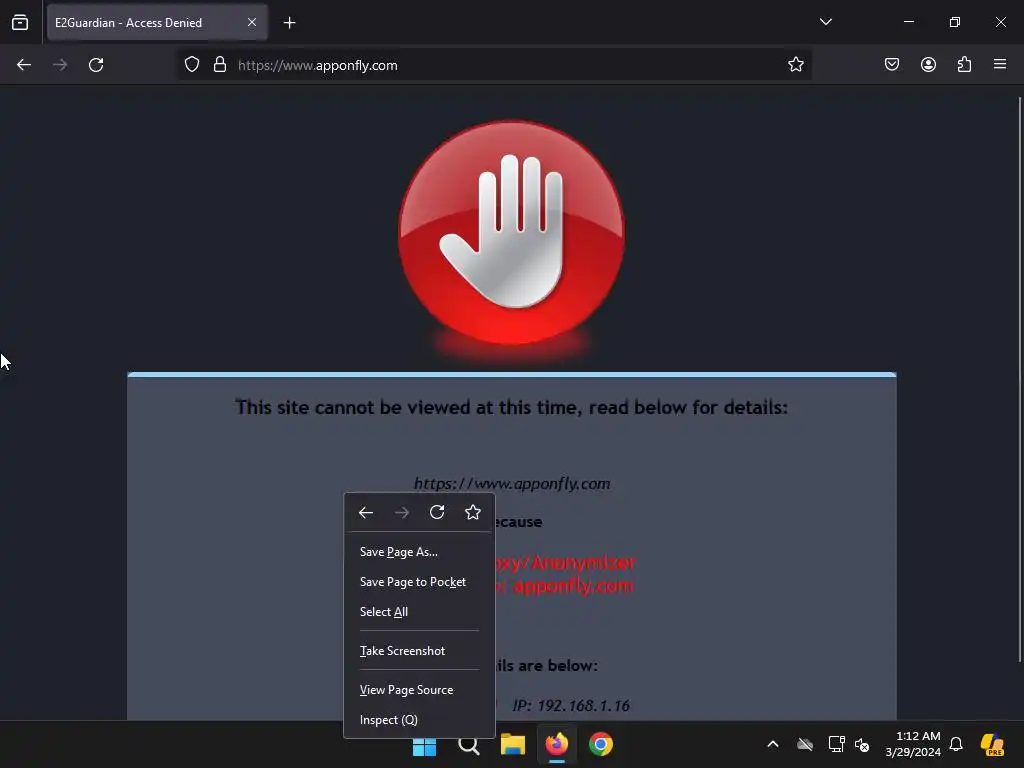Save to Pocket from toolbar icon
The height and width of the screenshot is (768, 1024).
[891, 64]
